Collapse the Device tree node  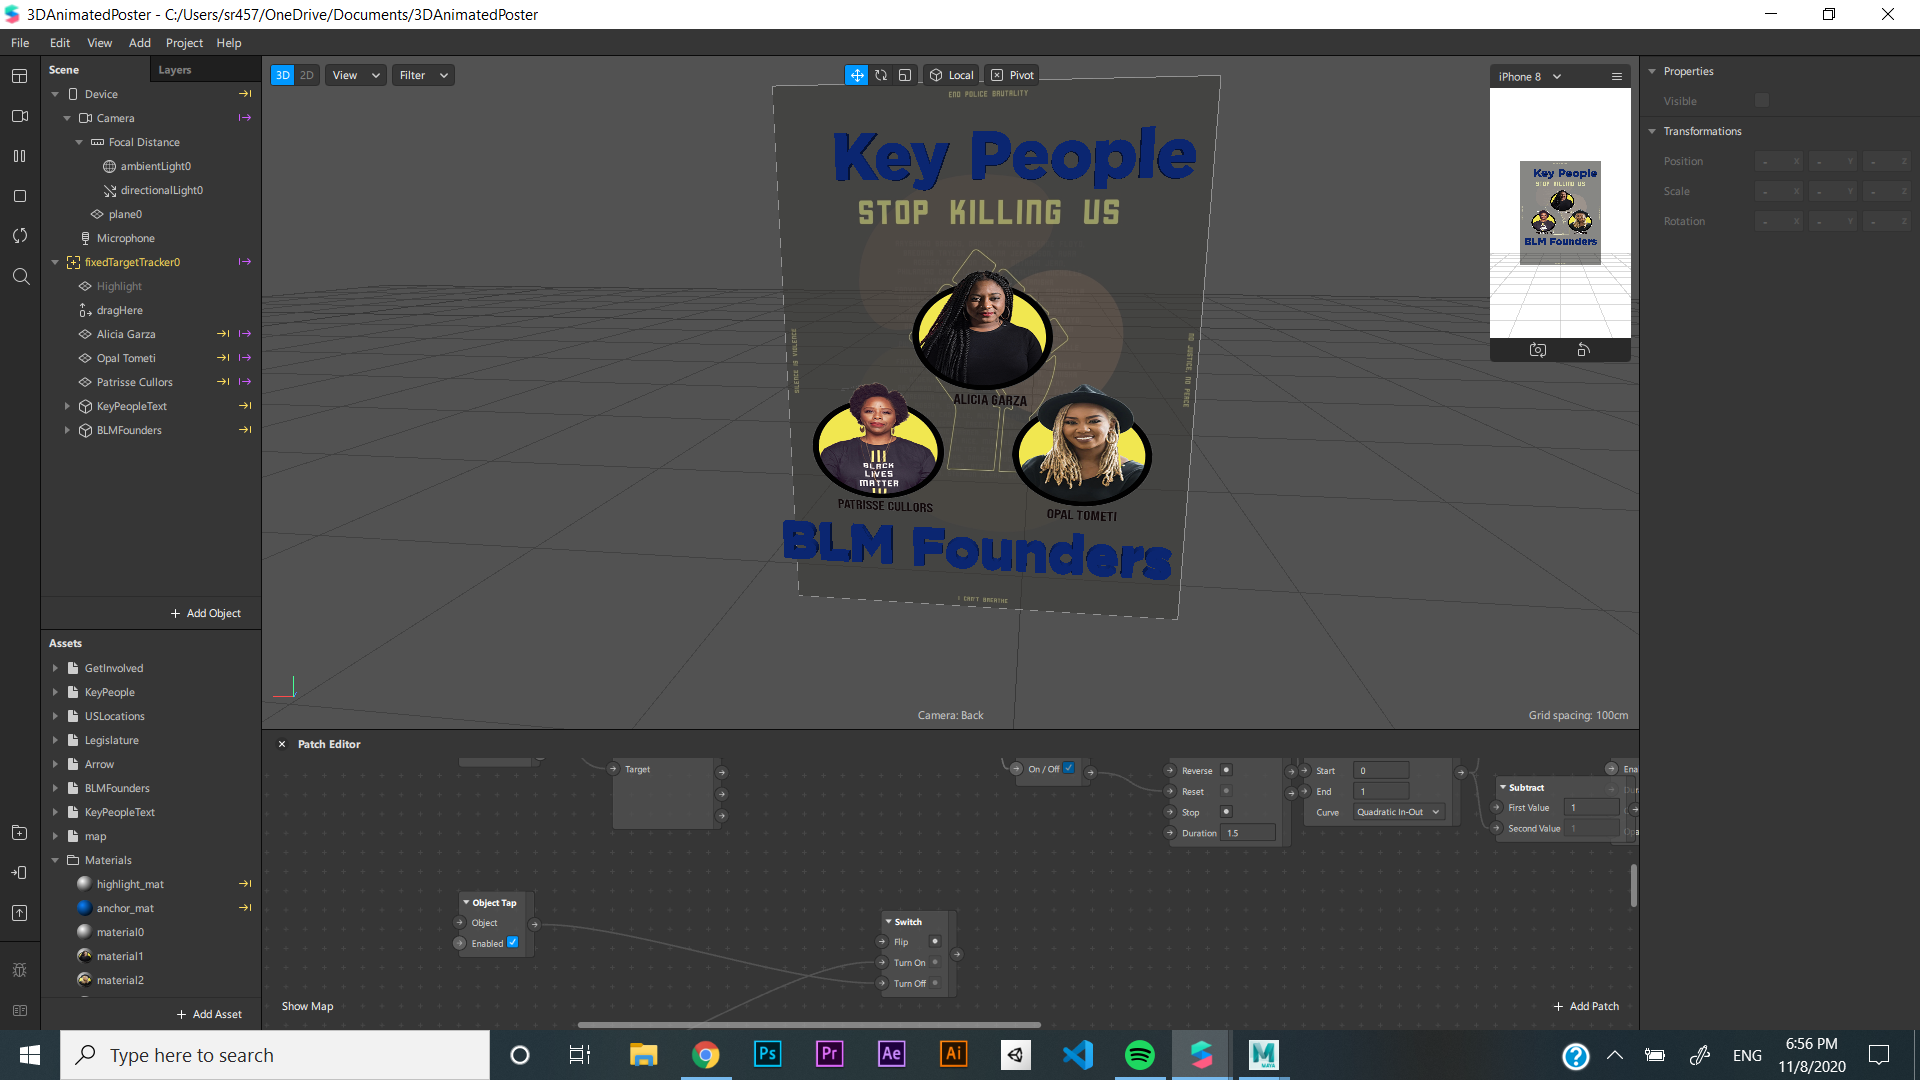pyautogui.click(x=55, y=94)
